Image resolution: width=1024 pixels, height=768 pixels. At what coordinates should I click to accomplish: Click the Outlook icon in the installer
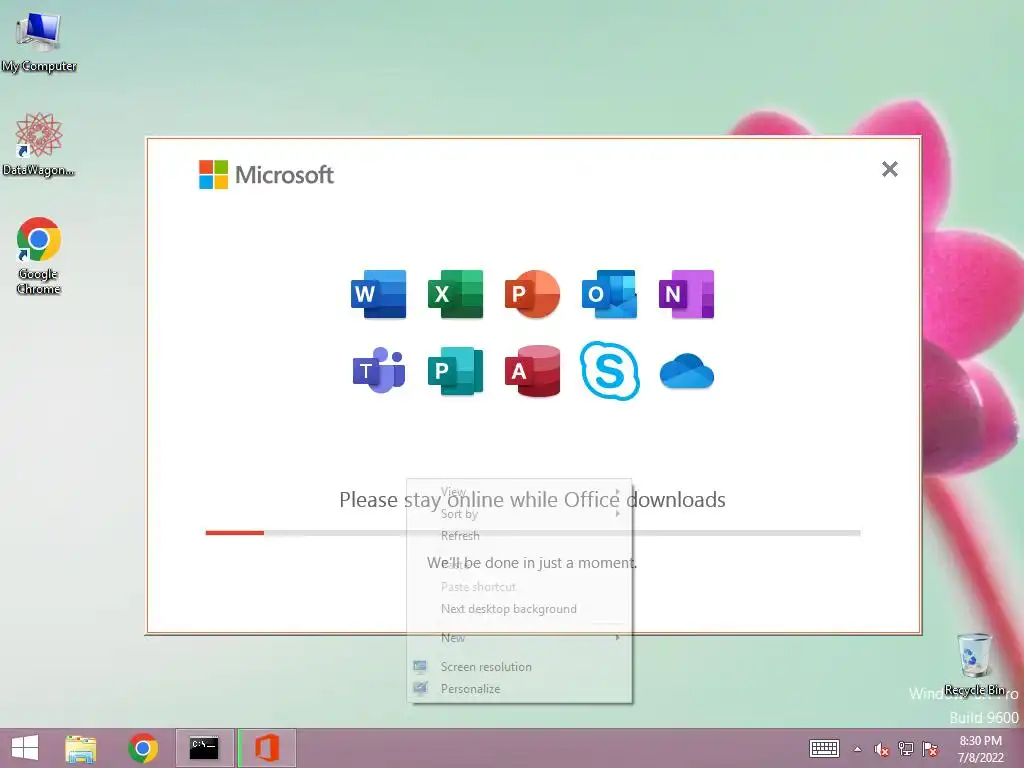tap(609, 294)
